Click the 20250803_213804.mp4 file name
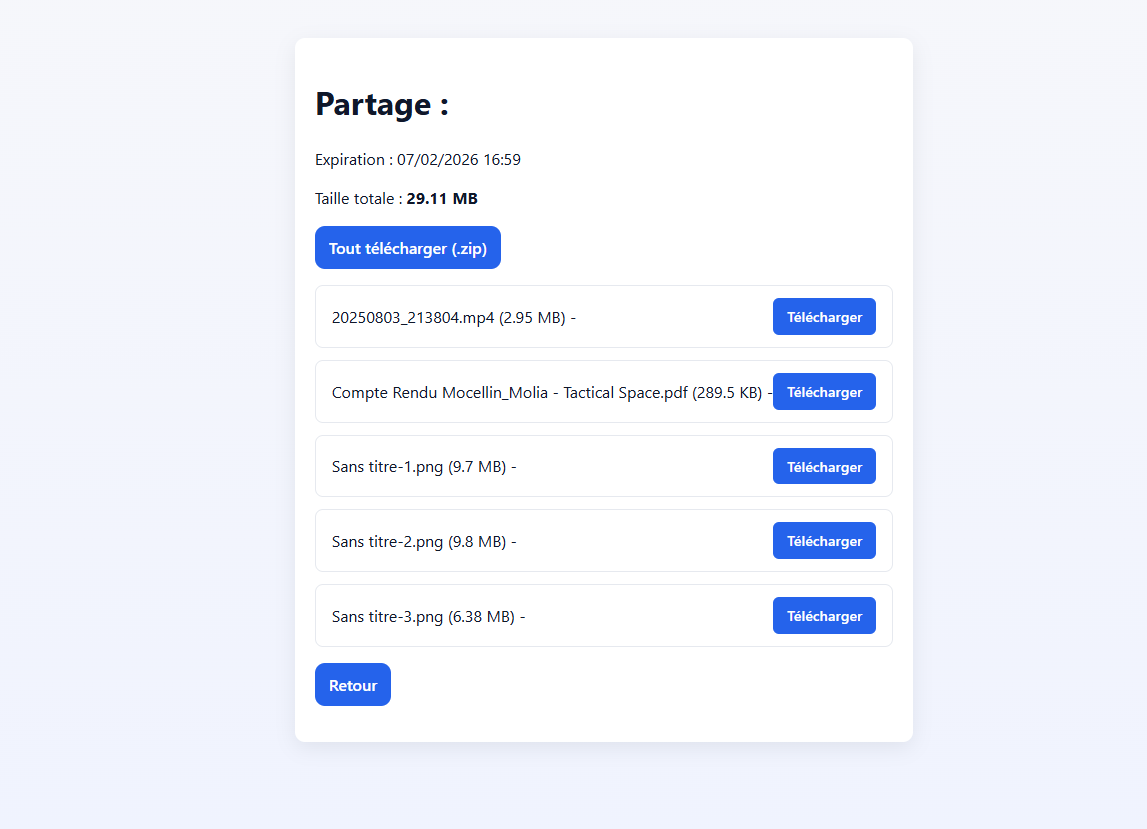1147x829 pixels. click(x=413, y=318)
